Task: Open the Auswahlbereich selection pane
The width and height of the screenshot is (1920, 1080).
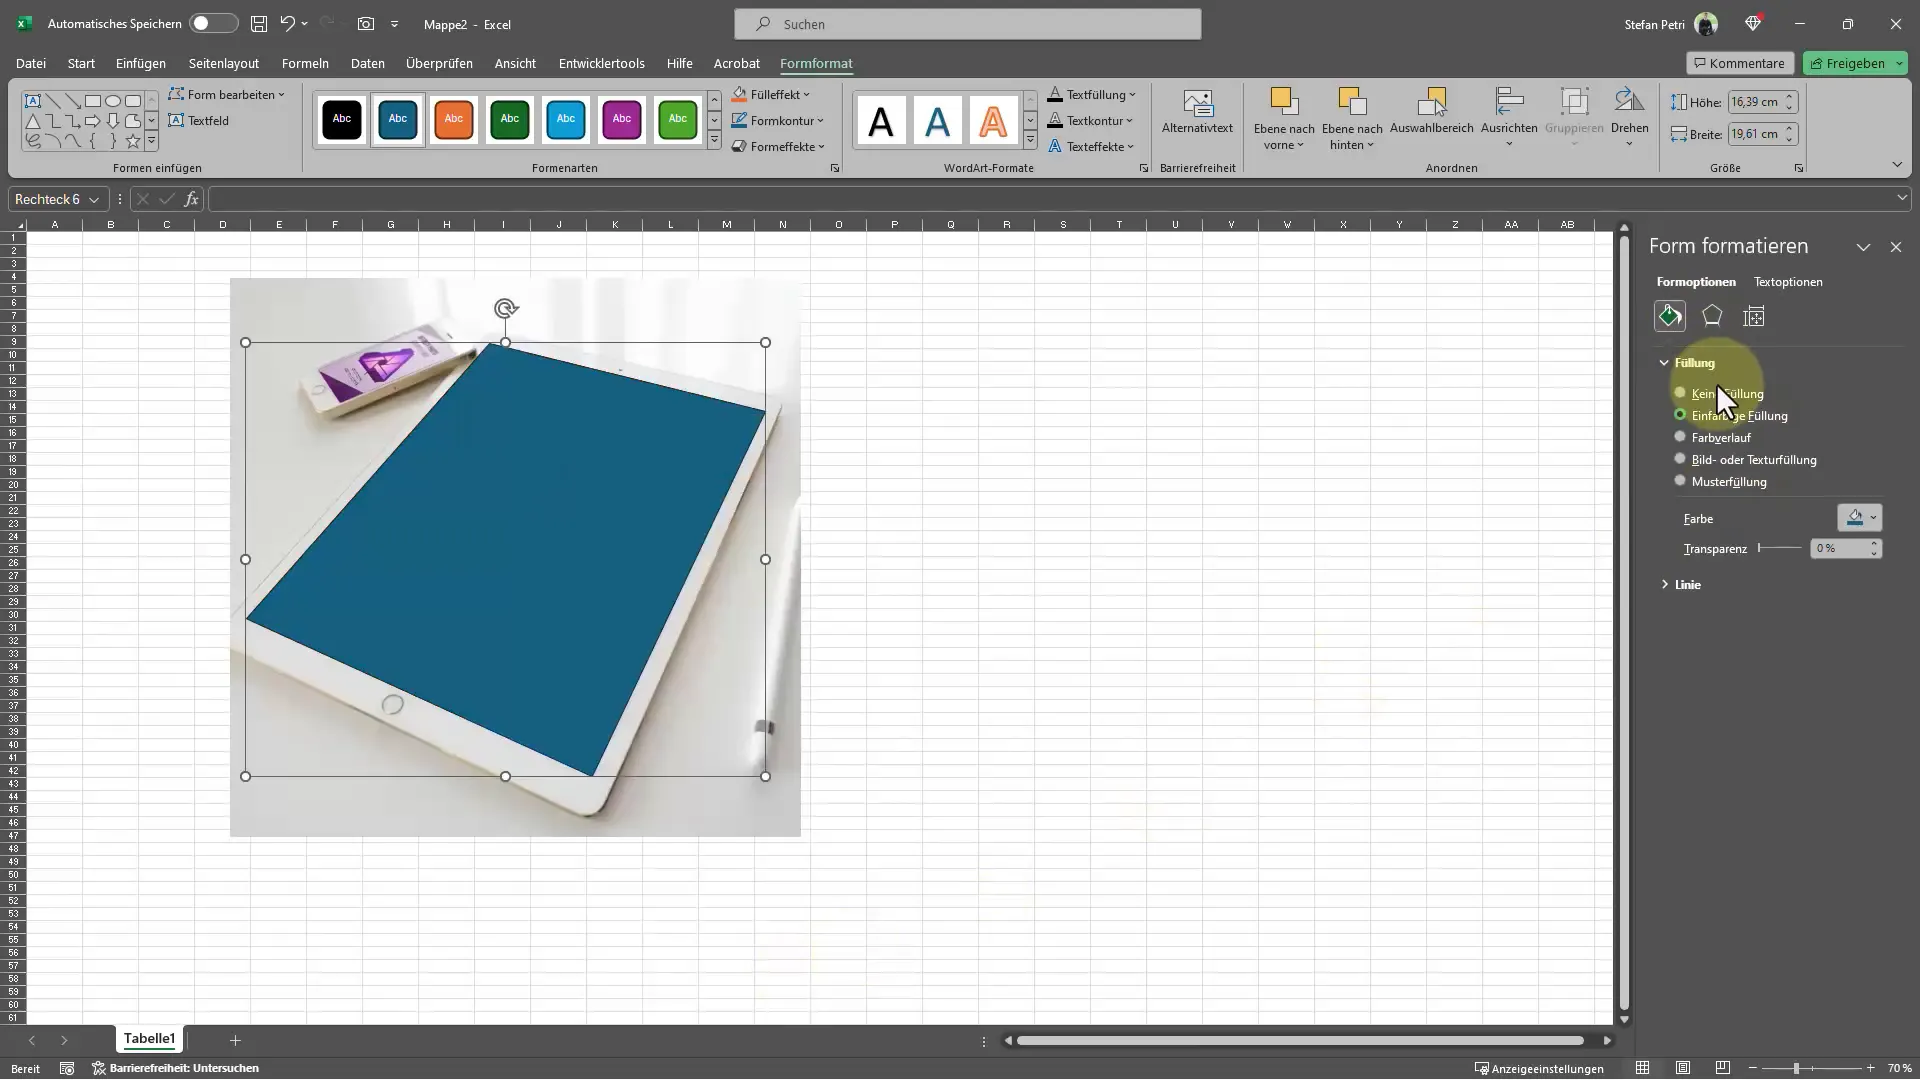Action: (1432, 112)
